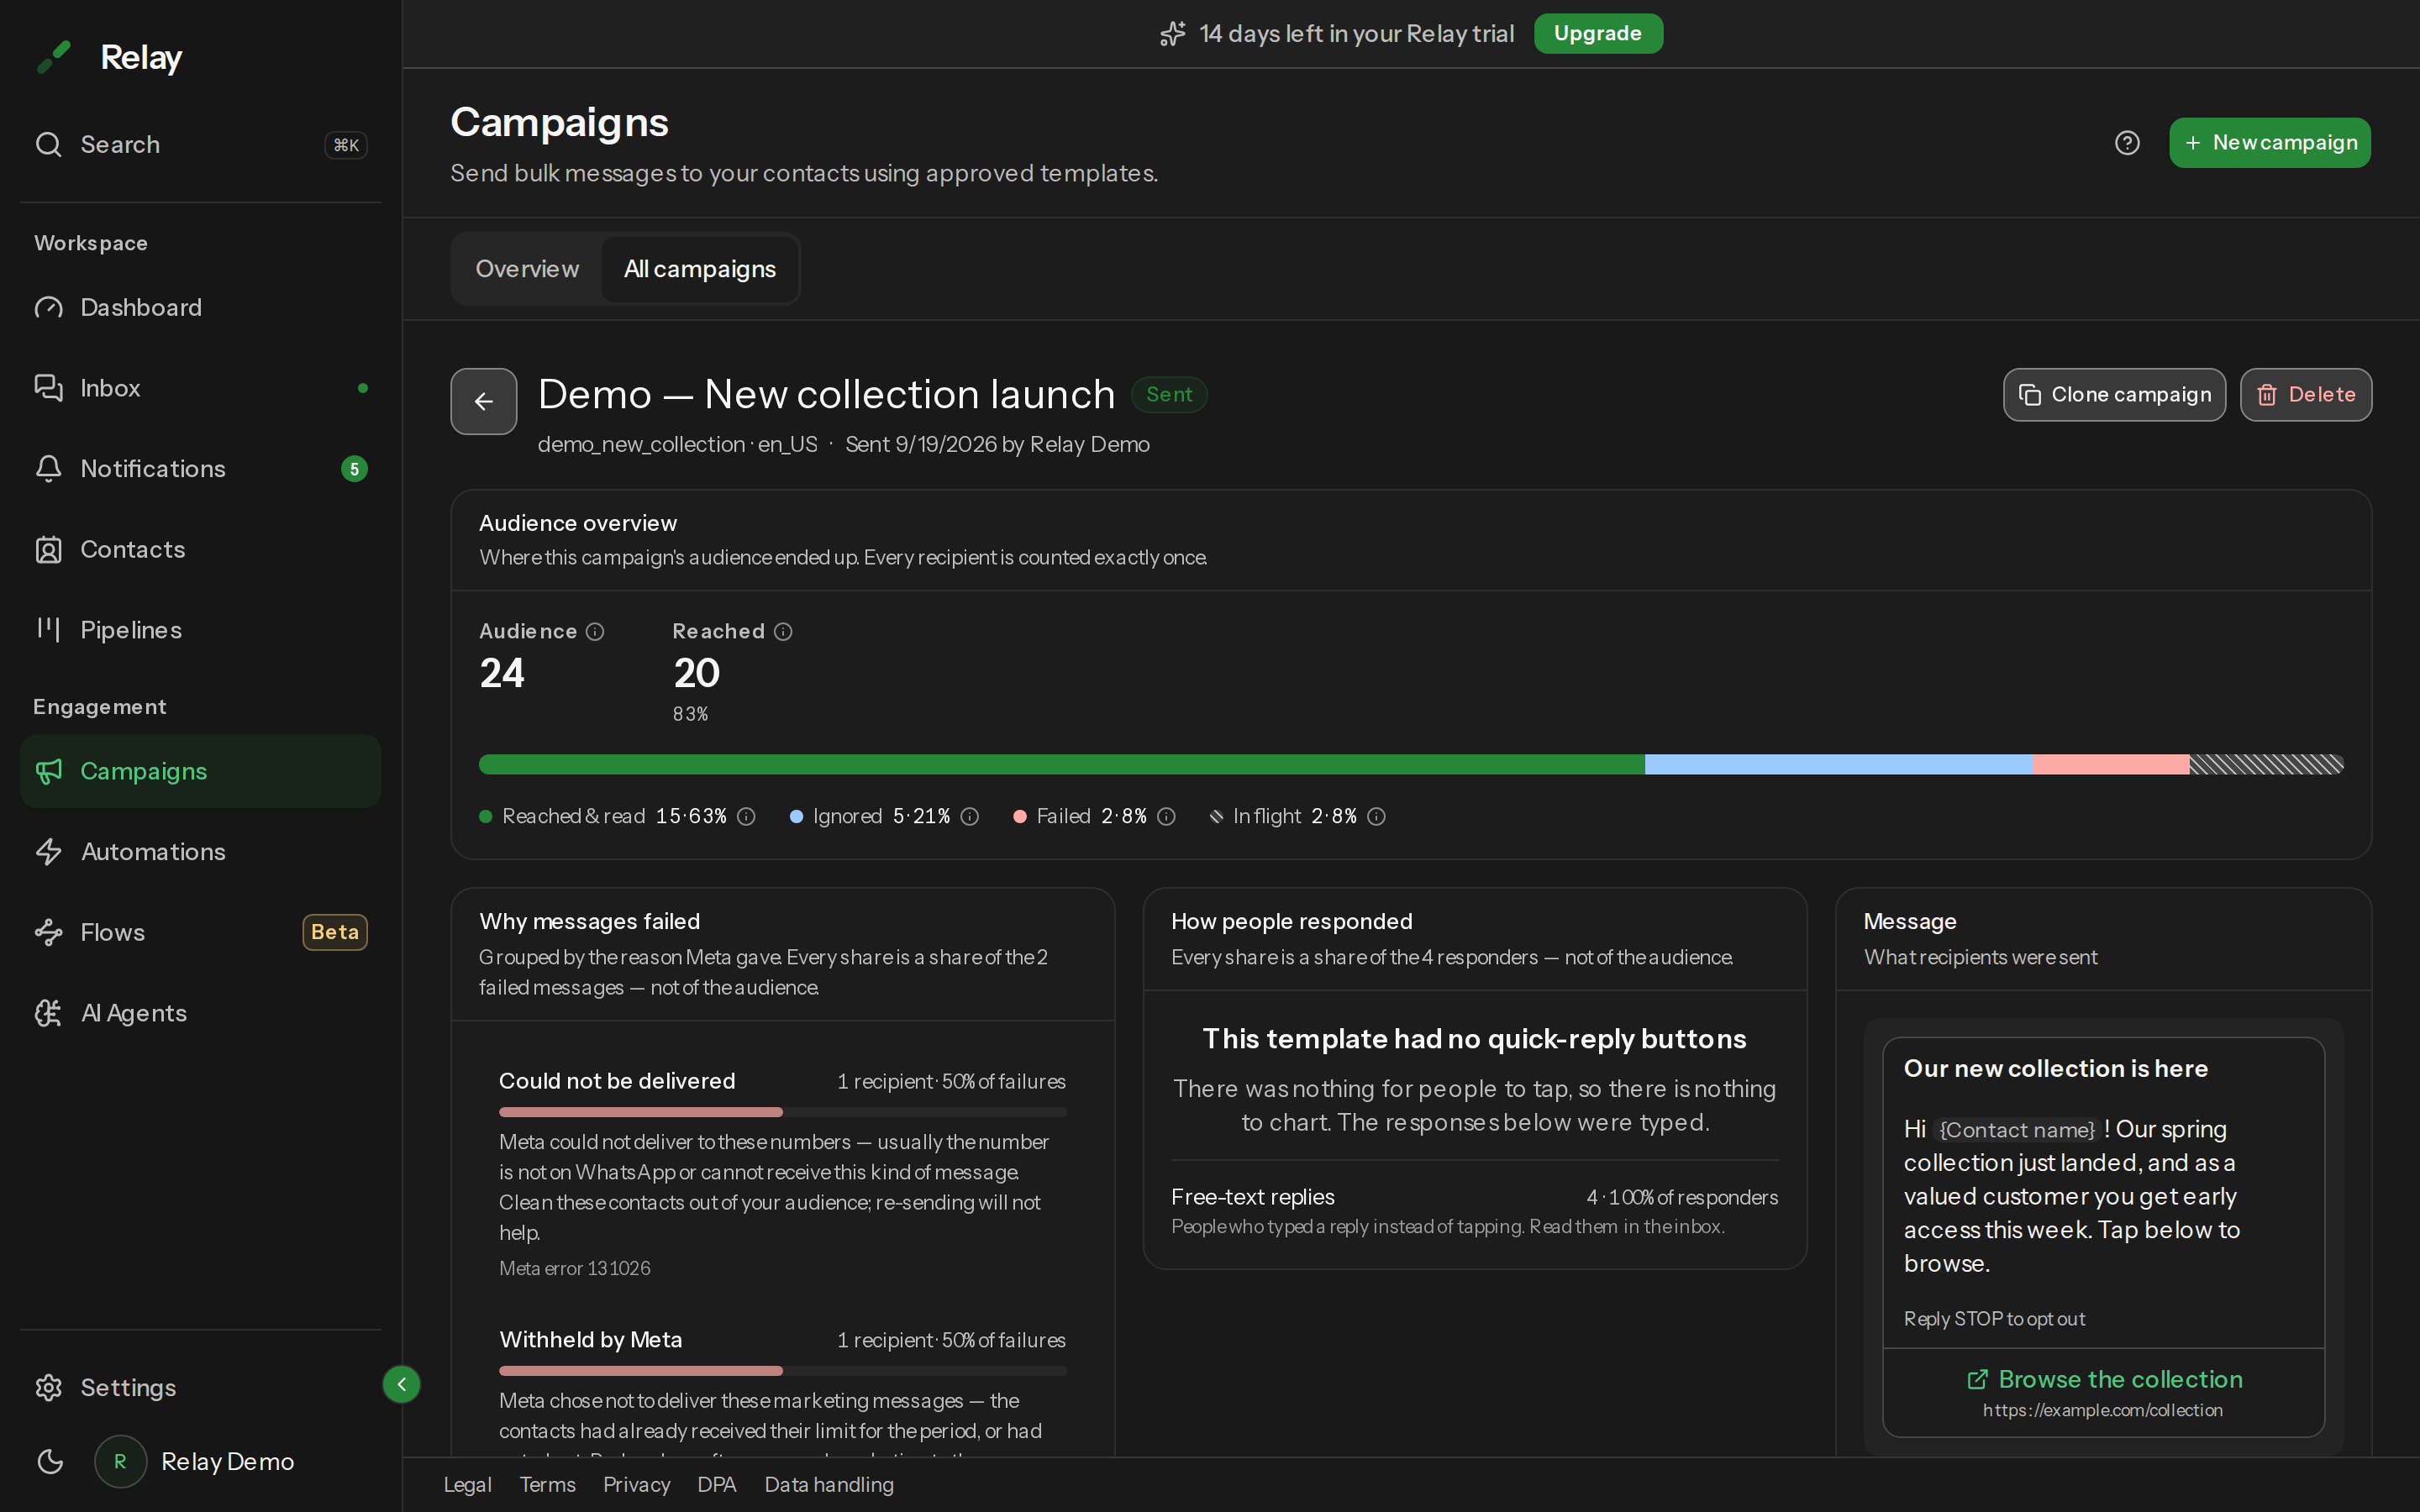Go to Inbox in sidebar
2420x1512 pixels.
coord(200,388)
